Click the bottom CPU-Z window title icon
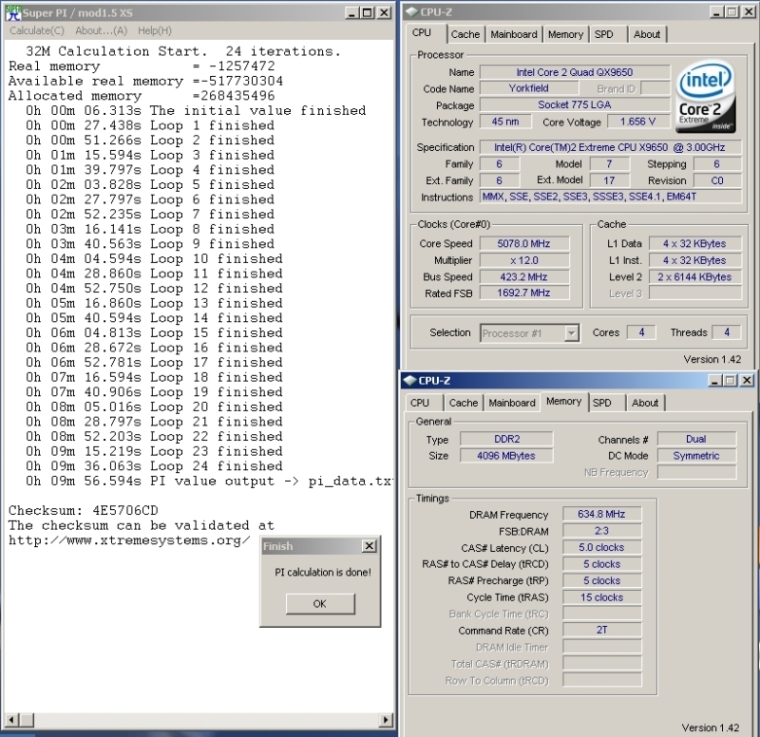This screenshot has height=737, width=760. [410, 380]
